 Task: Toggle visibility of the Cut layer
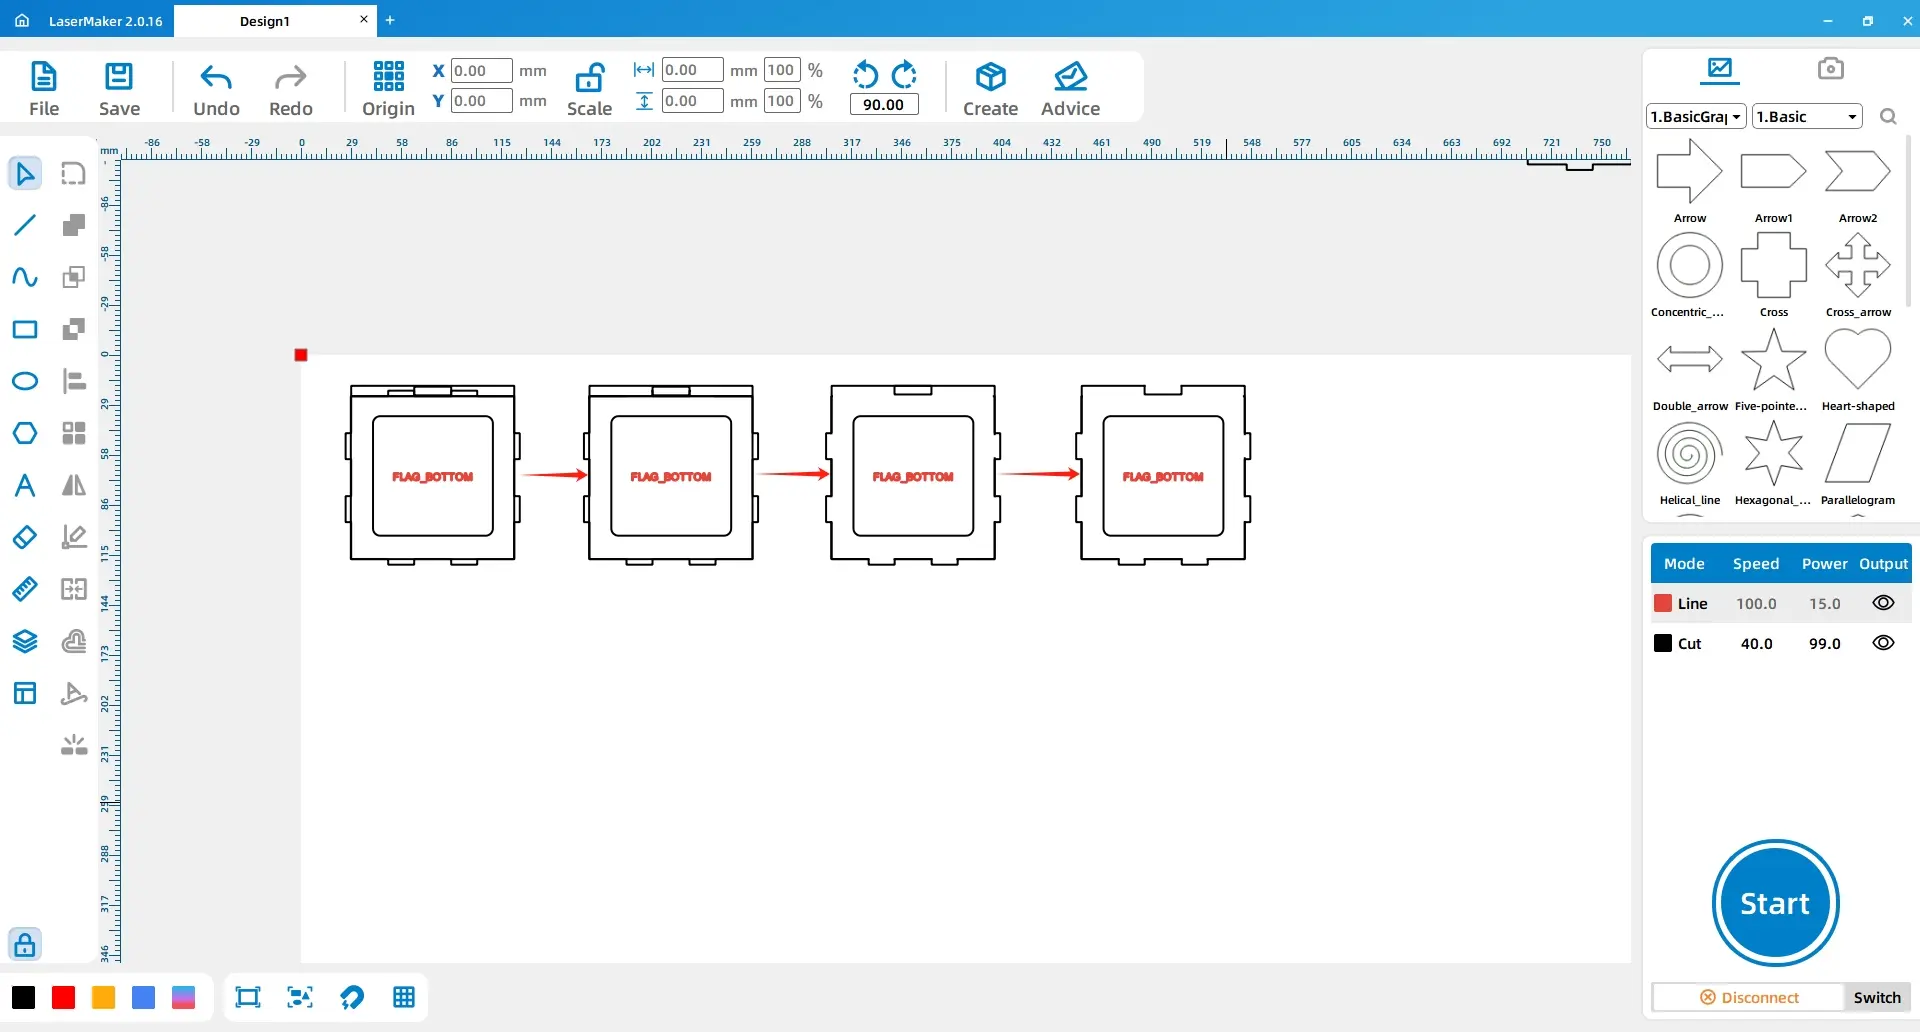(x=1883, y=643)
